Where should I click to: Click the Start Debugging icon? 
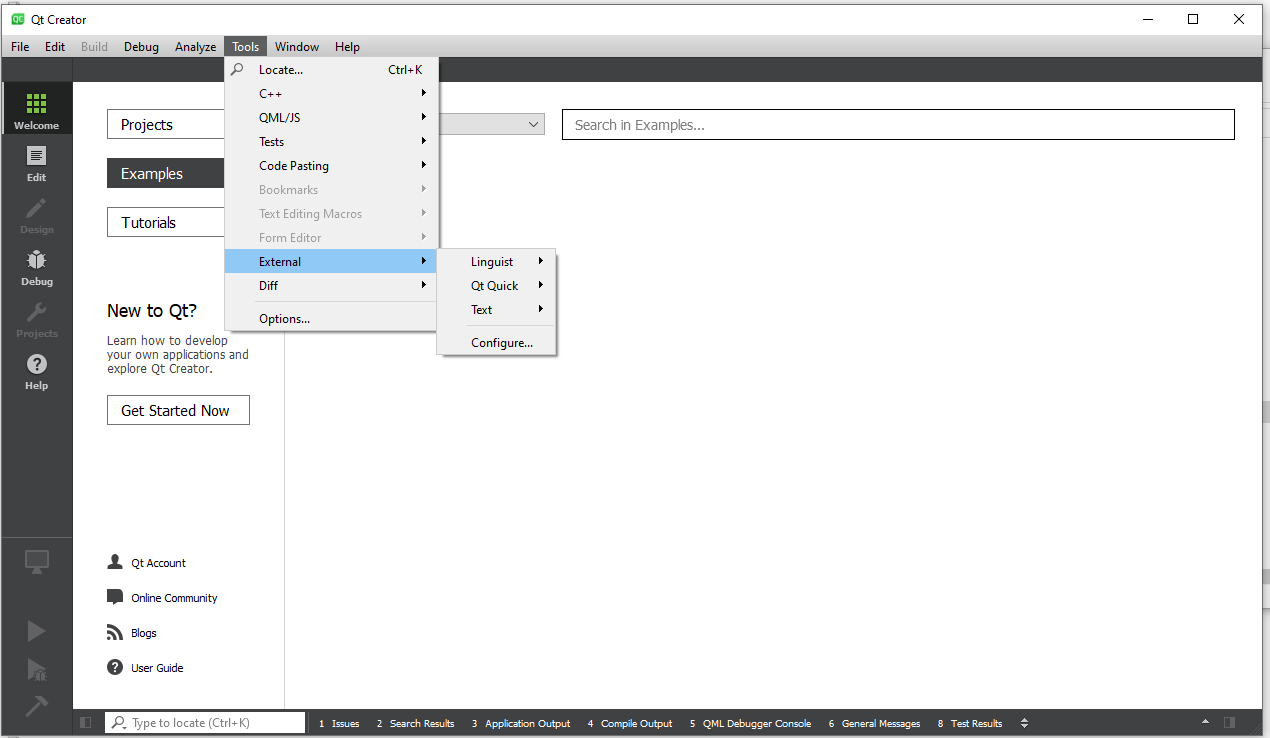[x=36, y=669]
